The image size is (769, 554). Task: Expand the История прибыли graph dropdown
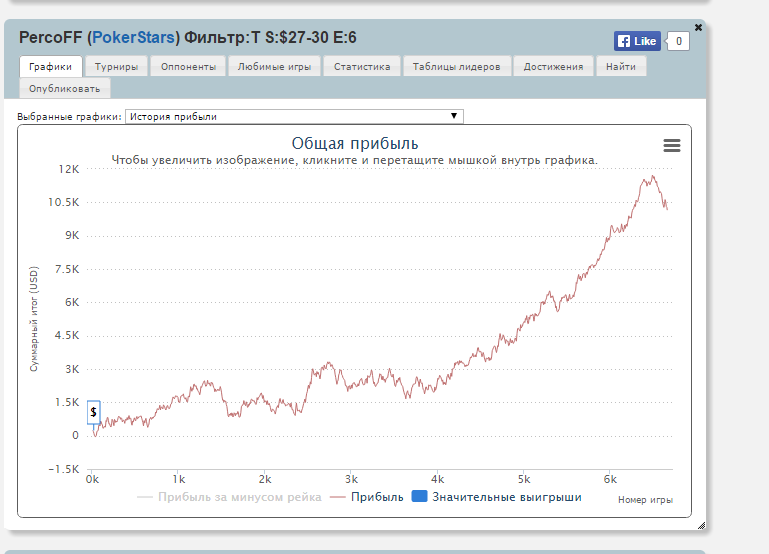tap(294, 116)
